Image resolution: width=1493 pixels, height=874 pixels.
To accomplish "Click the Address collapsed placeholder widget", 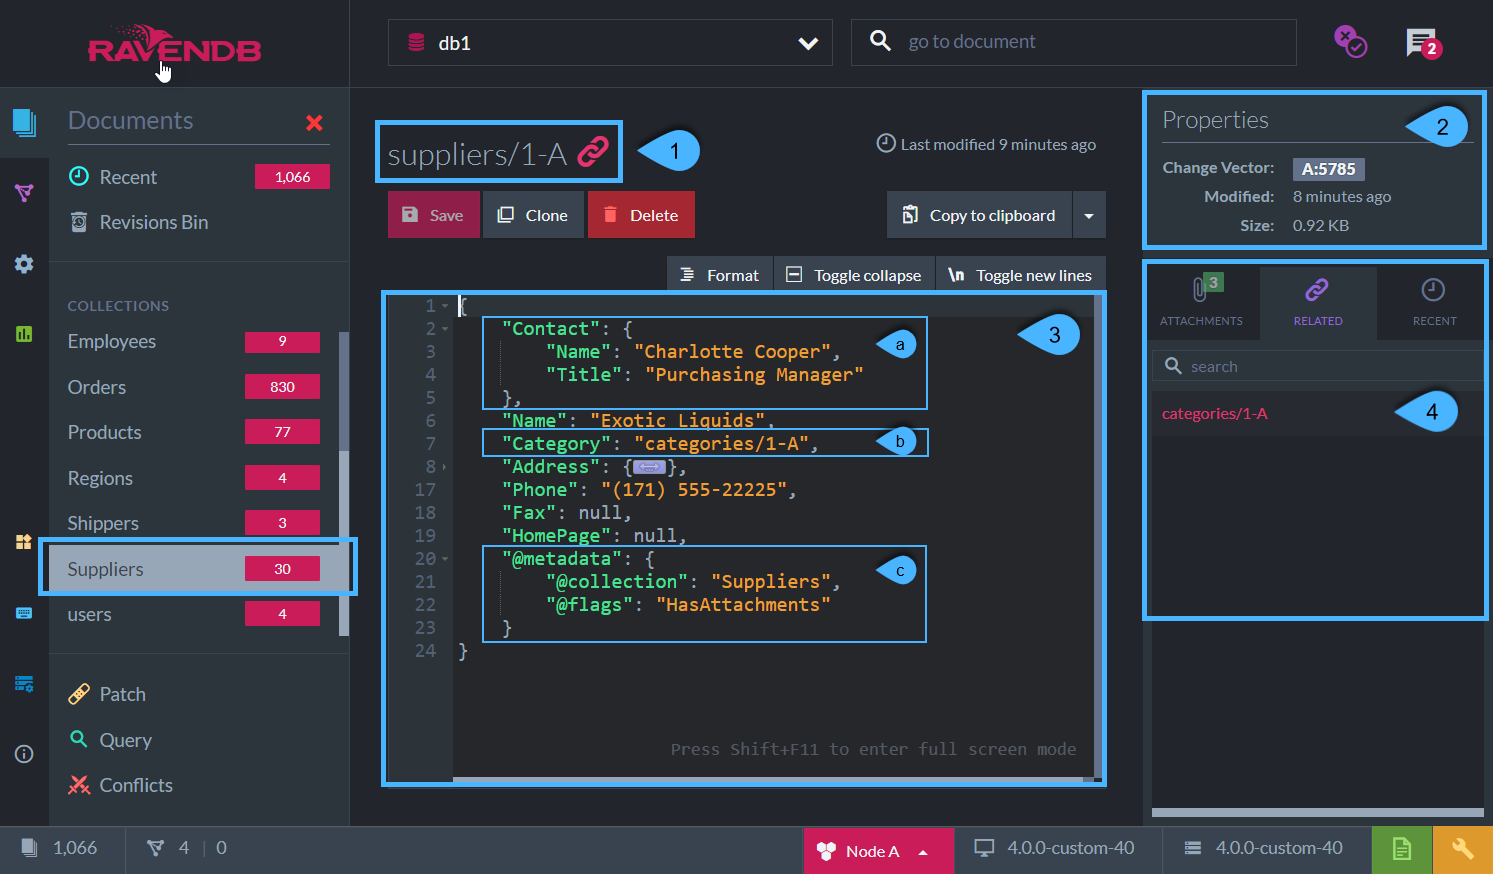I will click(649, 467).
